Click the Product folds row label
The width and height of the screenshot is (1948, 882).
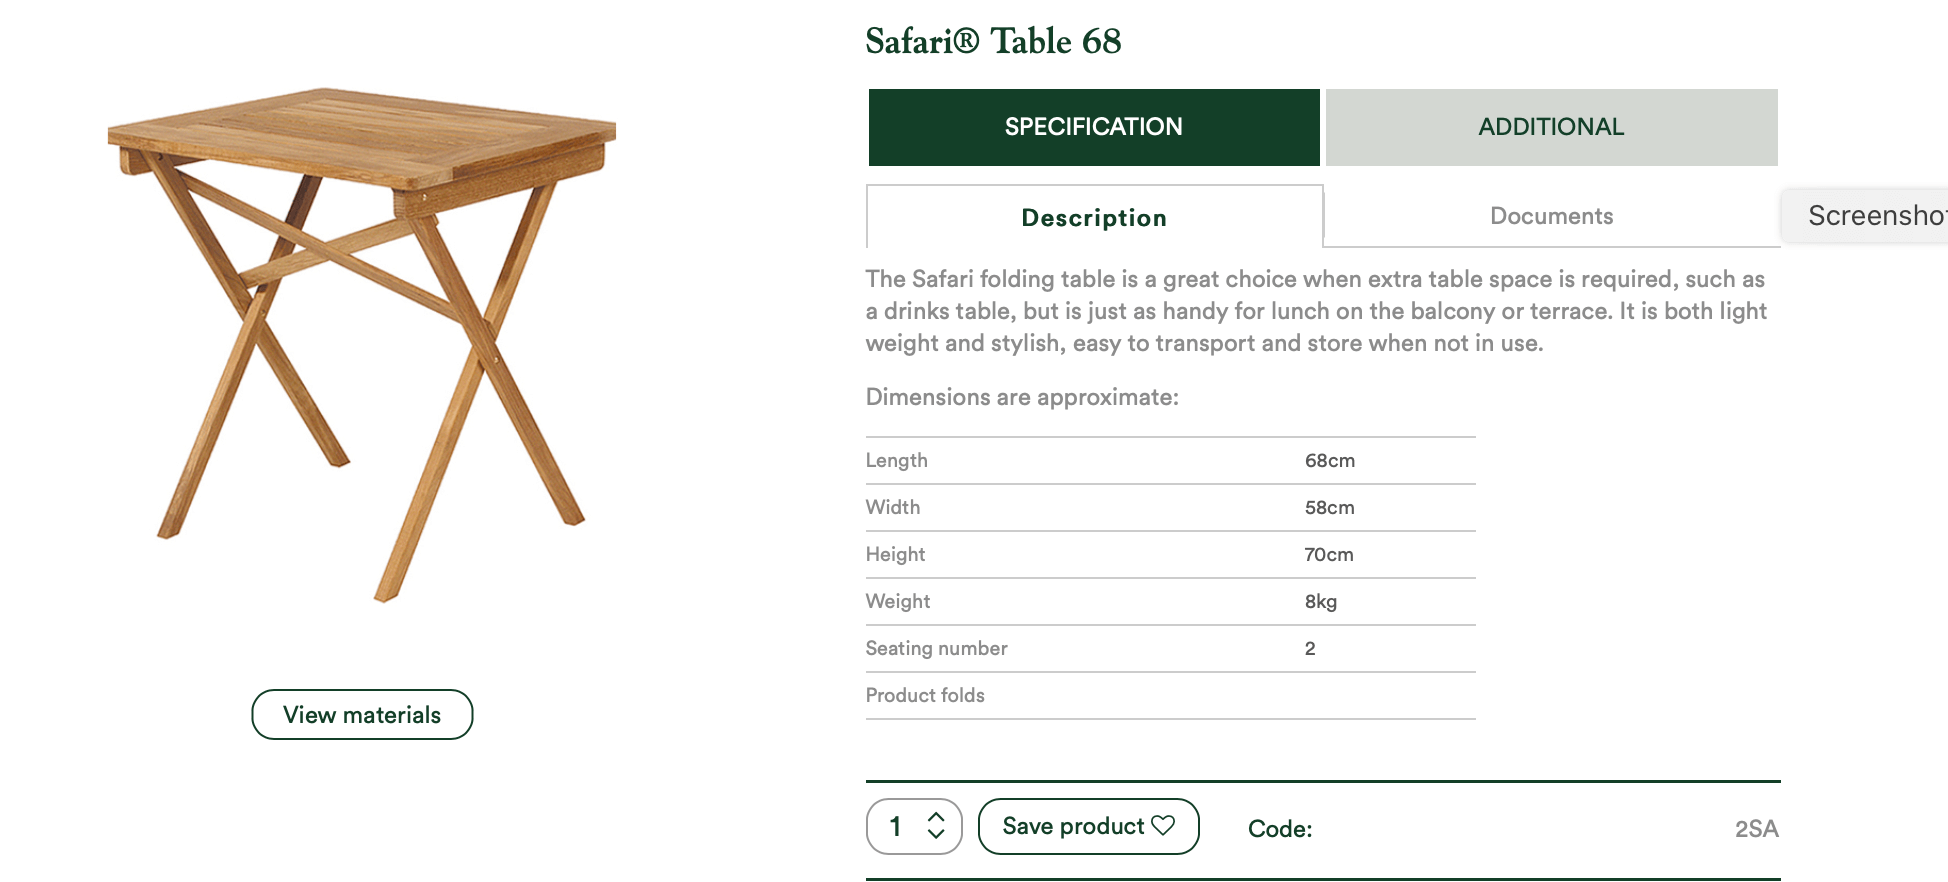[x=925, y=695]
